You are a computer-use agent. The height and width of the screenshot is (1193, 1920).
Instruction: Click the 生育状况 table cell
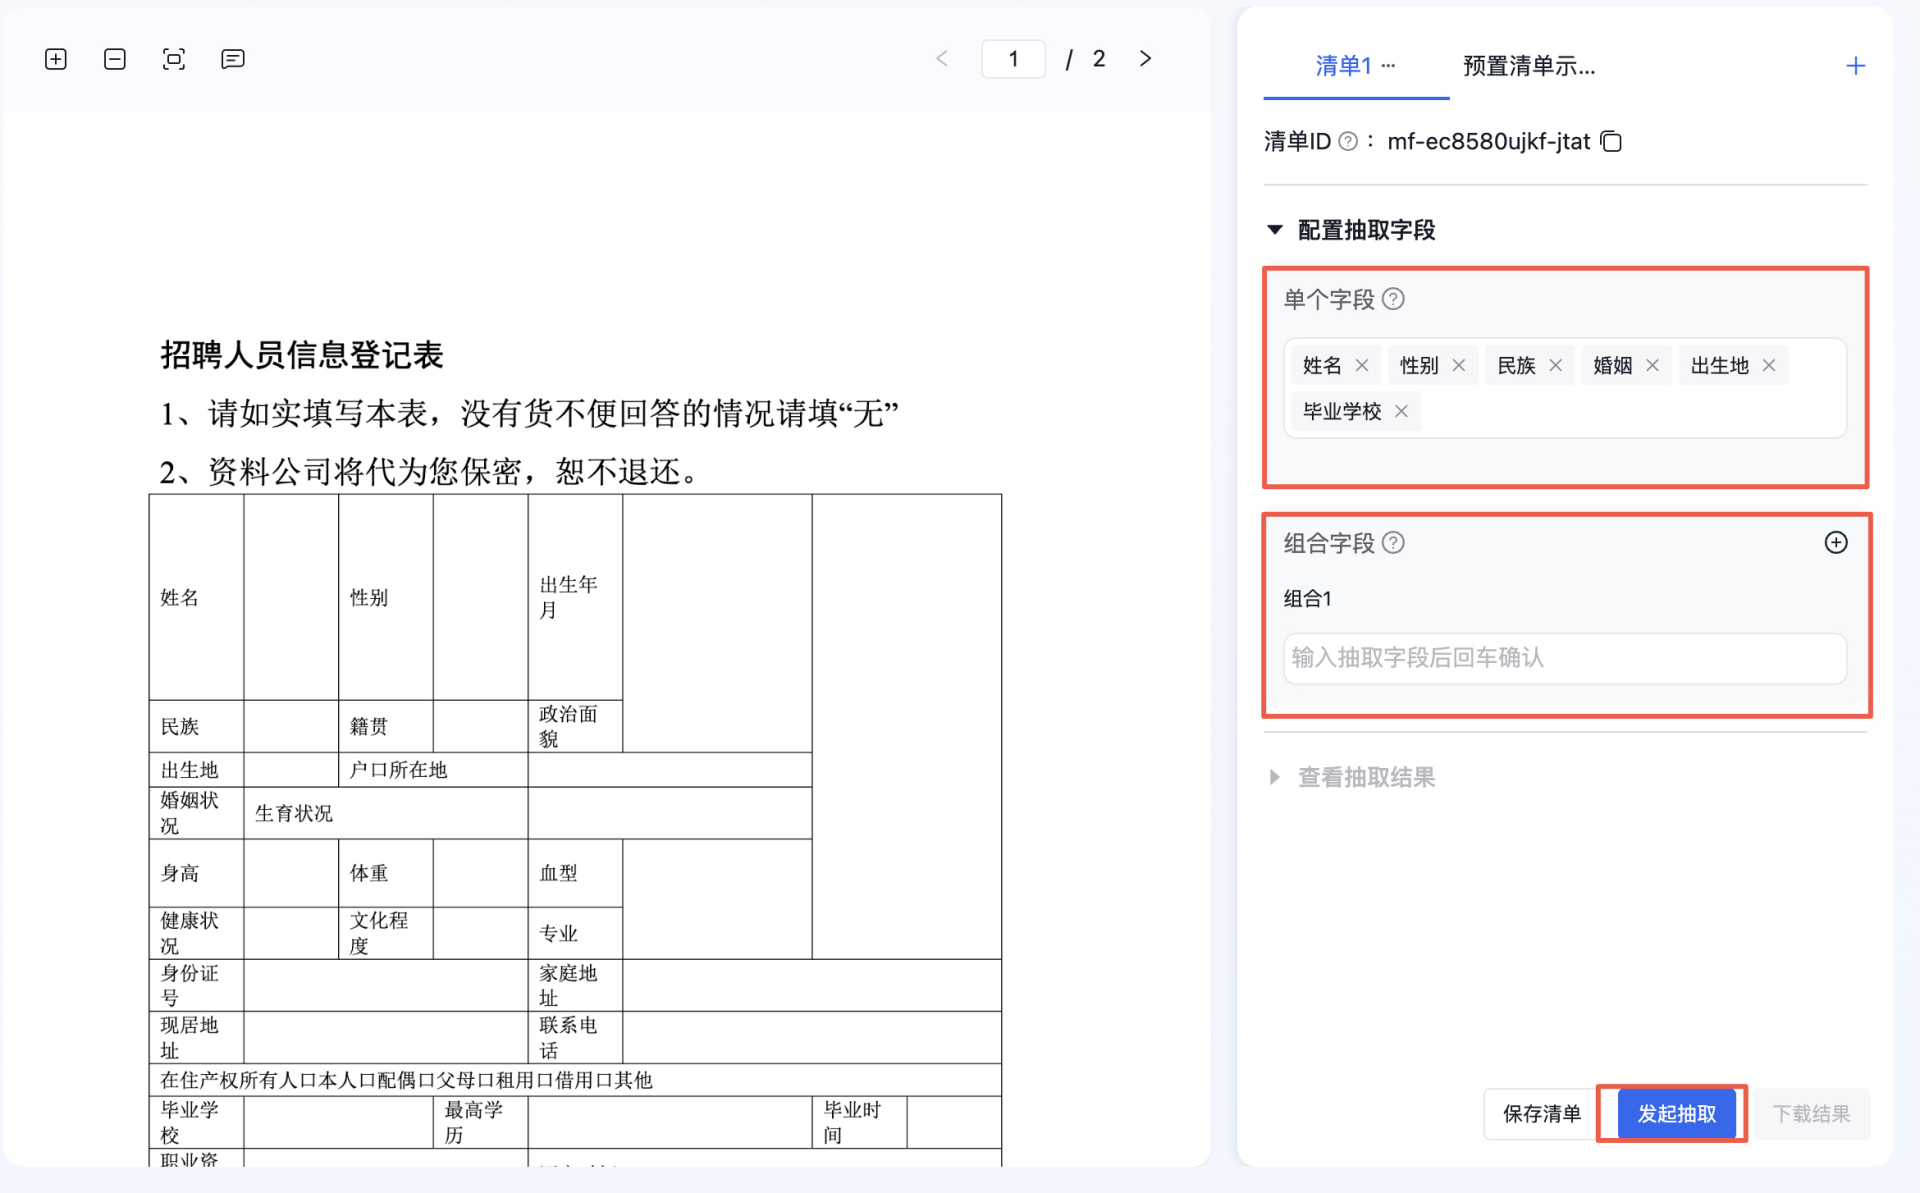[x=386, y=813]
